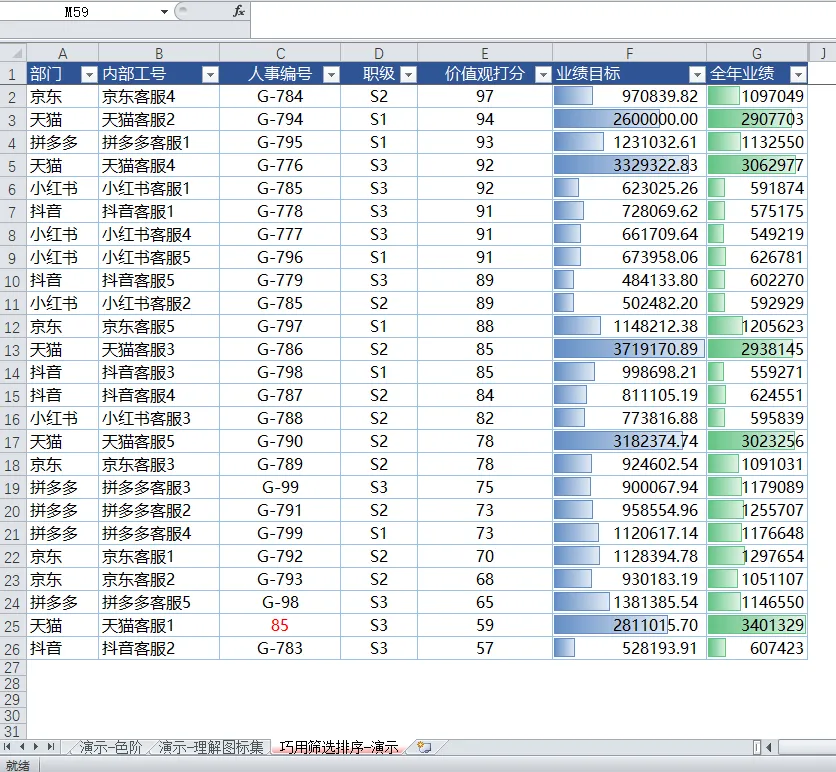Image resolution: width=836 pixels, height=772 pixels.
Task: Open the 内部工号 column filter dropdown
Action: pos(211,75)
